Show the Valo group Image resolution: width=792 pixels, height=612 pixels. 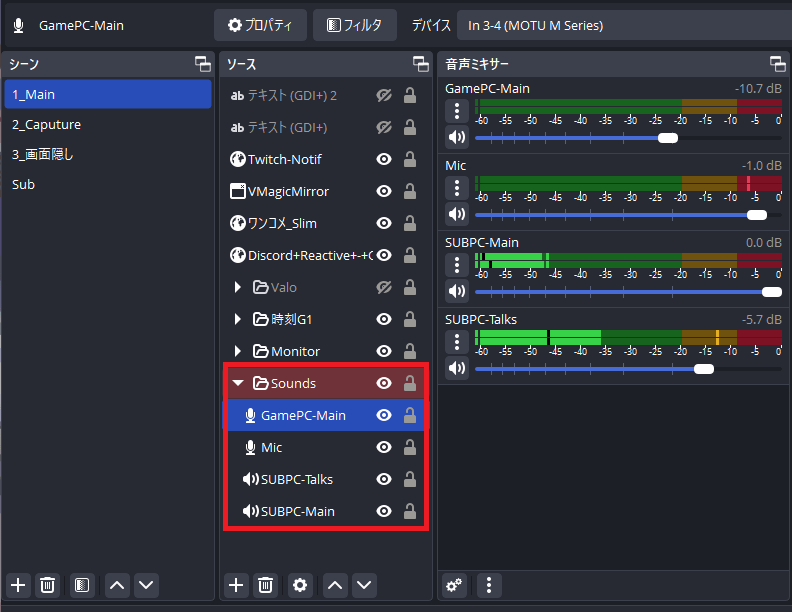[384, 287]
